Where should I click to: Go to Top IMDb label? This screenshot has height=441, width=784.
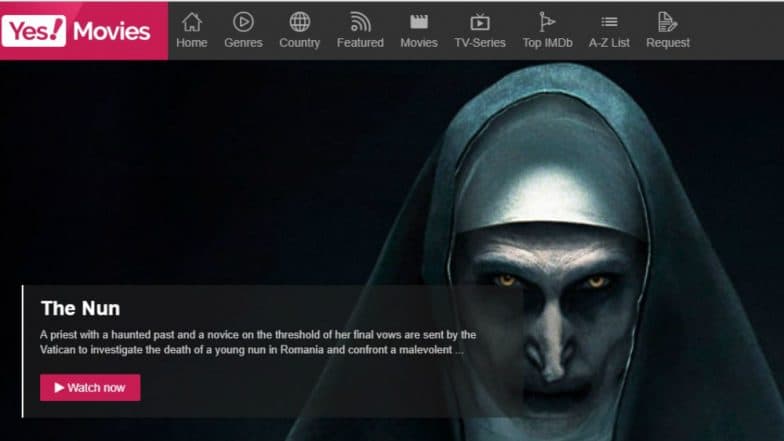click(x=548, y=43)
